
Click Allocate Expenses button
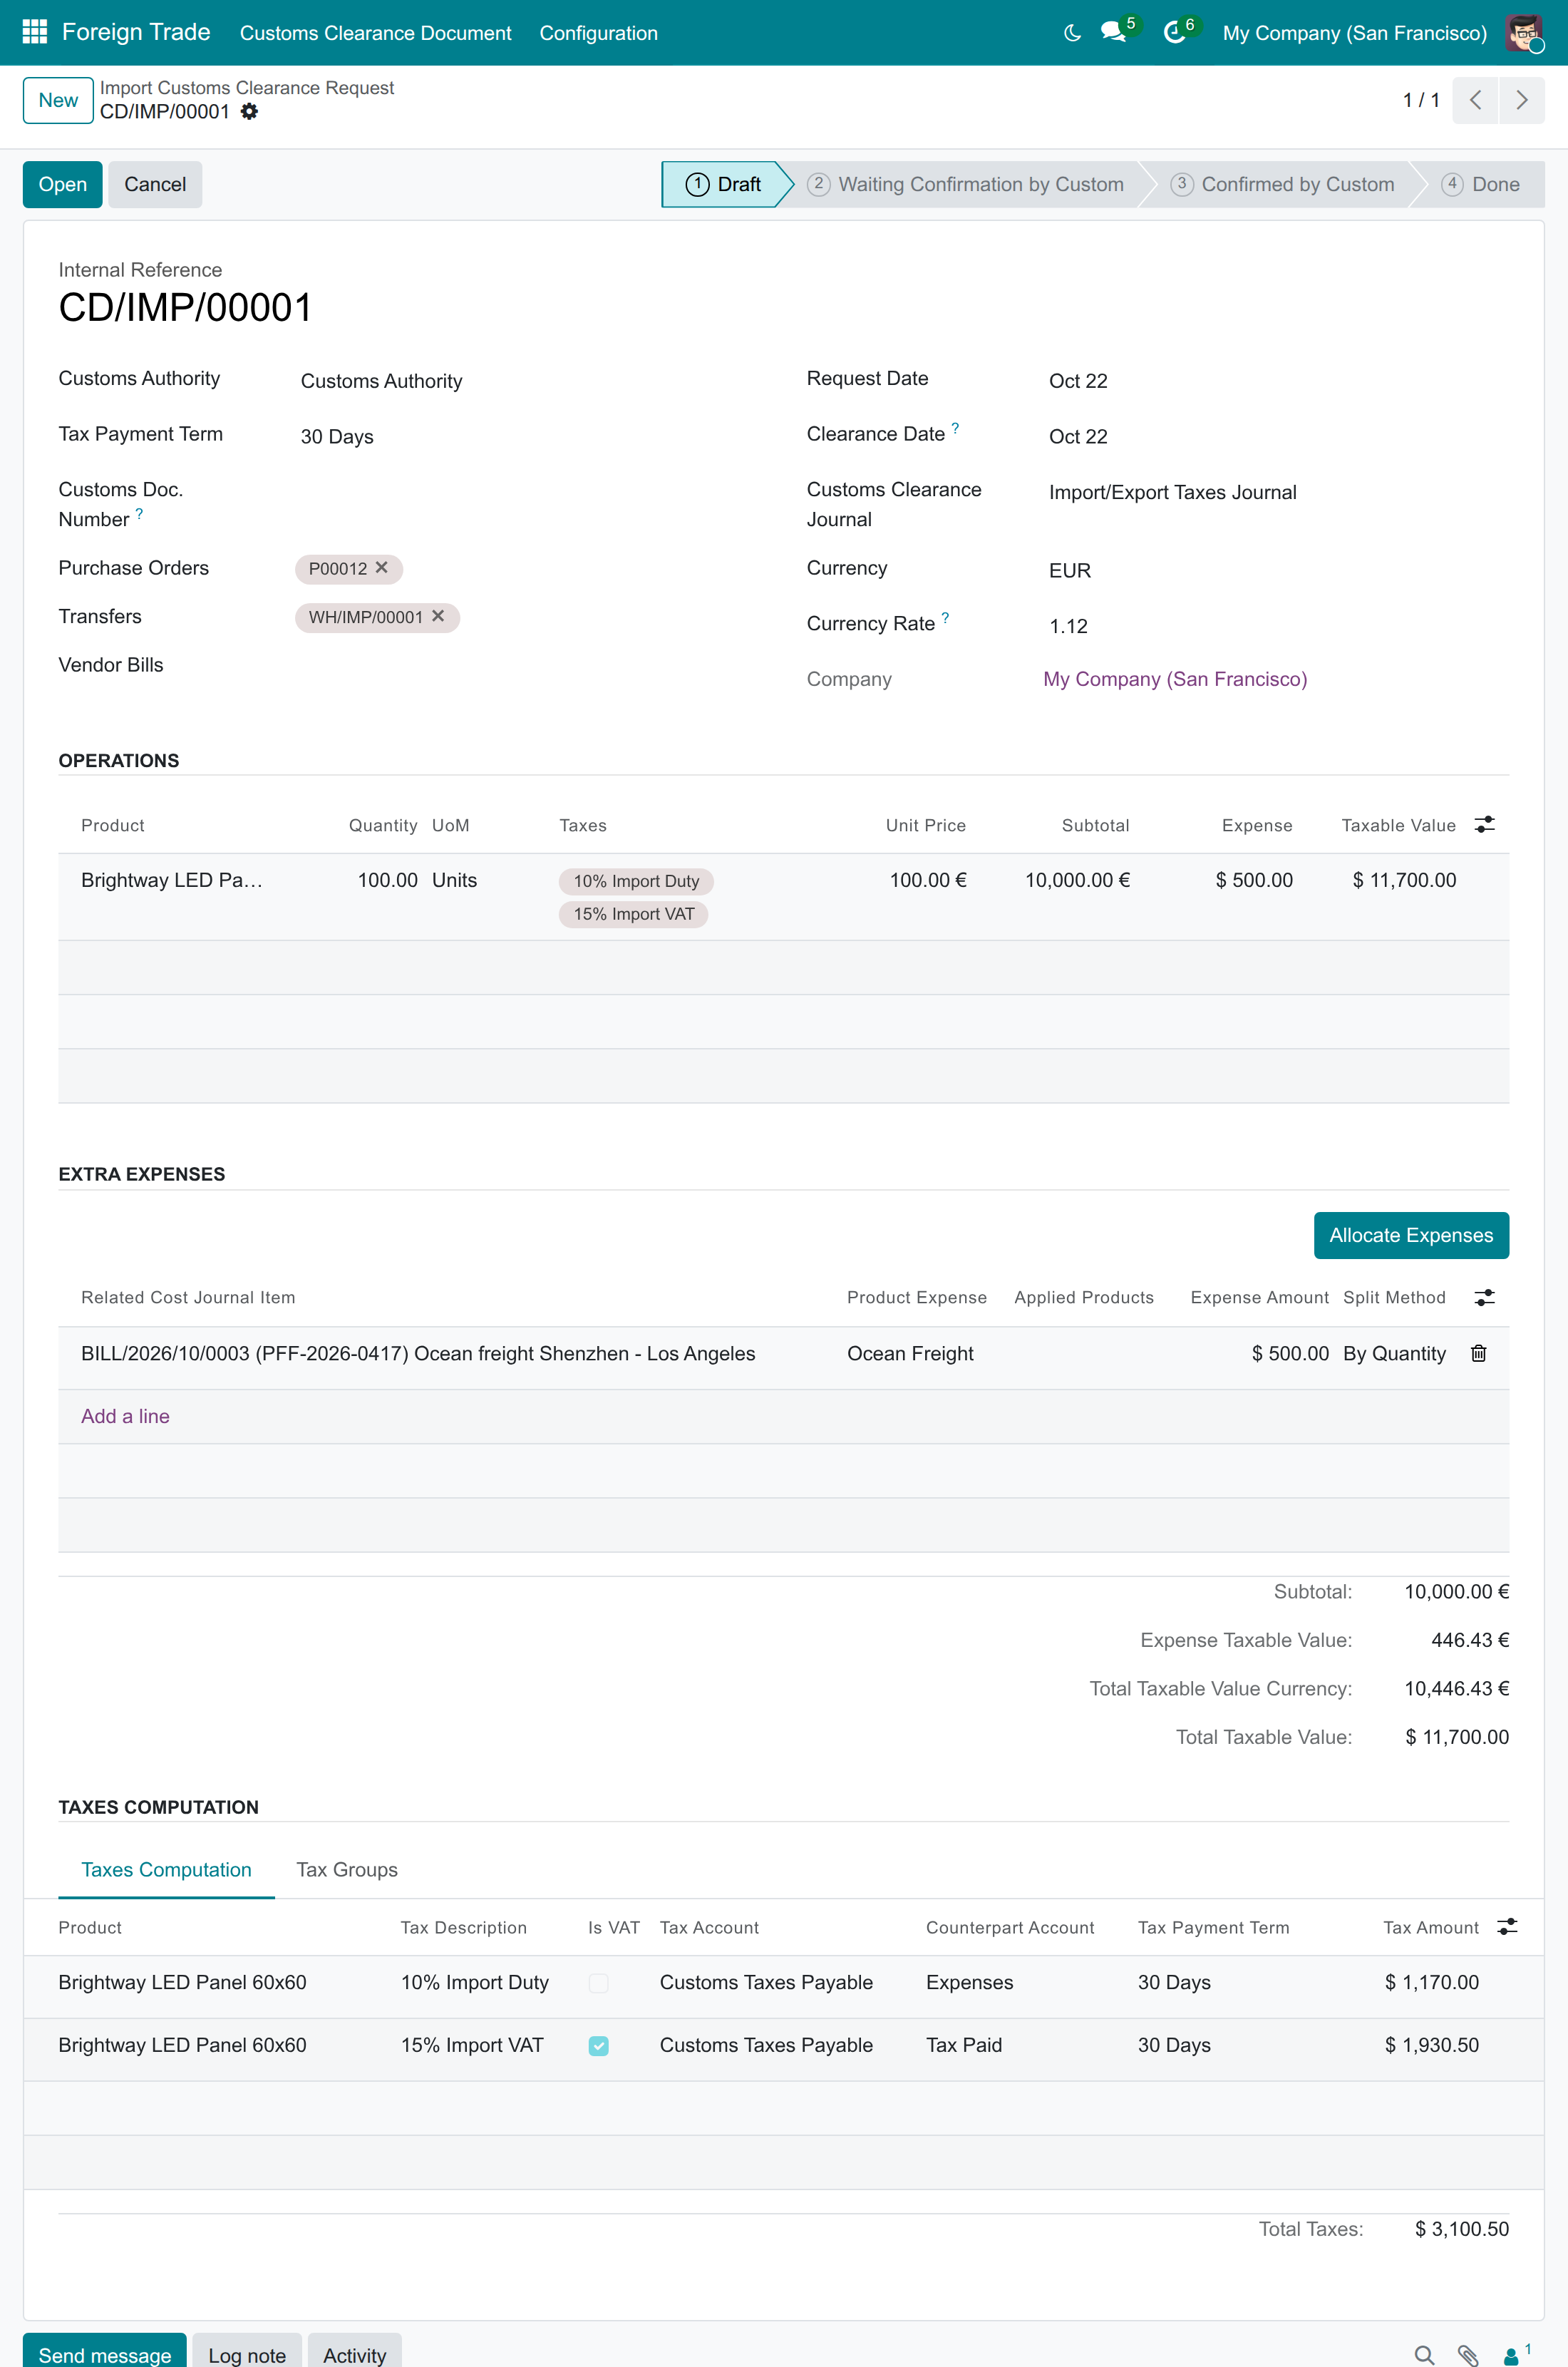click(x=1410, y=1235)
